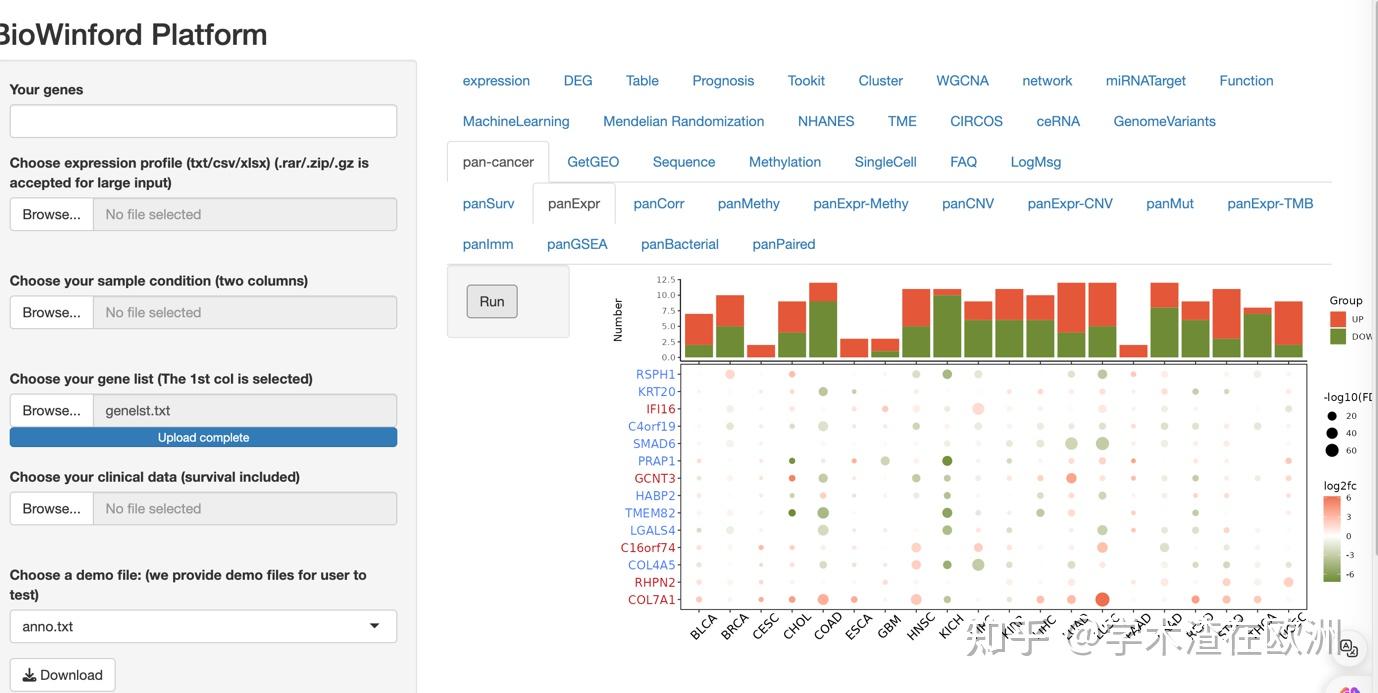Image resolution: width=1378 pixels, height=693 pixels.
Task: Click the Your genes input field
Action: pyautogui.click(x=203, y=121)
